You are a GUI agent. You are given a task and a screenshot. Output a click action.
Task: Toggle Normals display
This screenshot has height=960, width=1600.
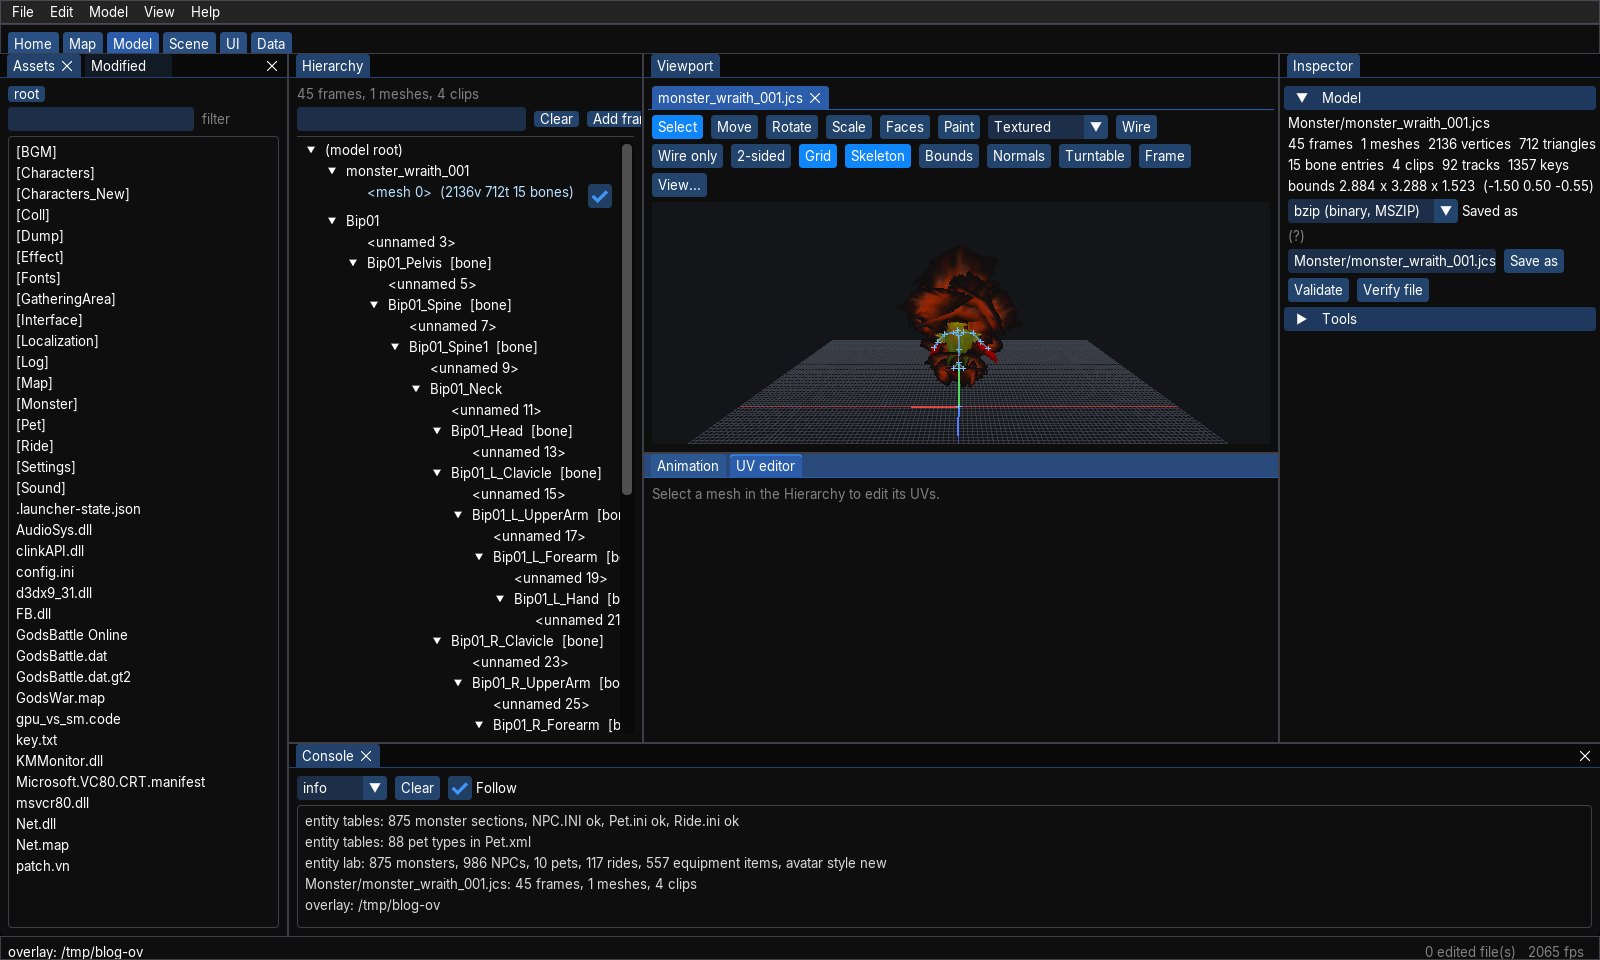point(1019,156)
